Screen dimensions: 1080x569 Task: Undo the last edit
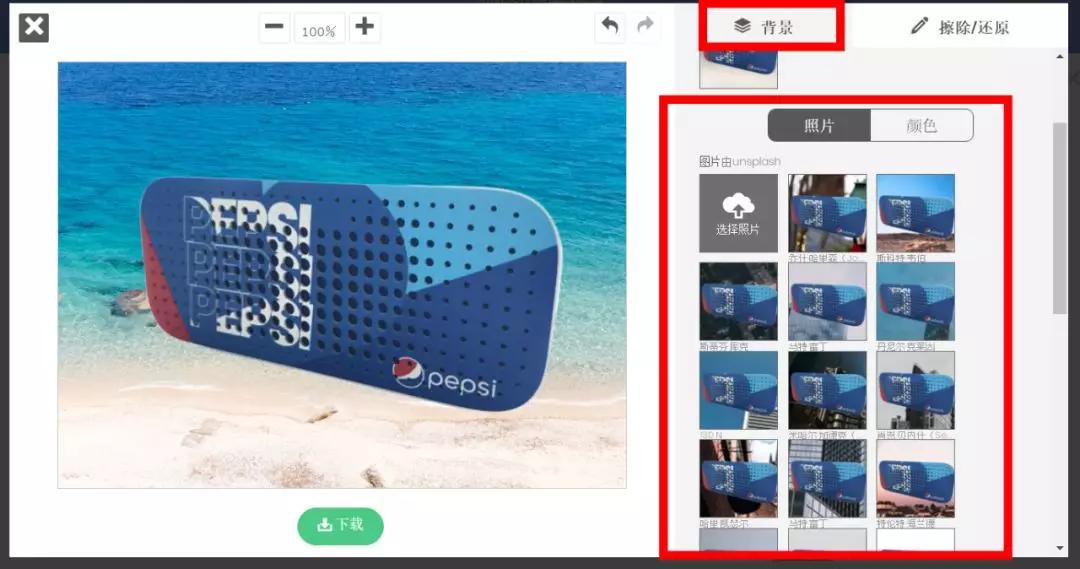(610, 26)
